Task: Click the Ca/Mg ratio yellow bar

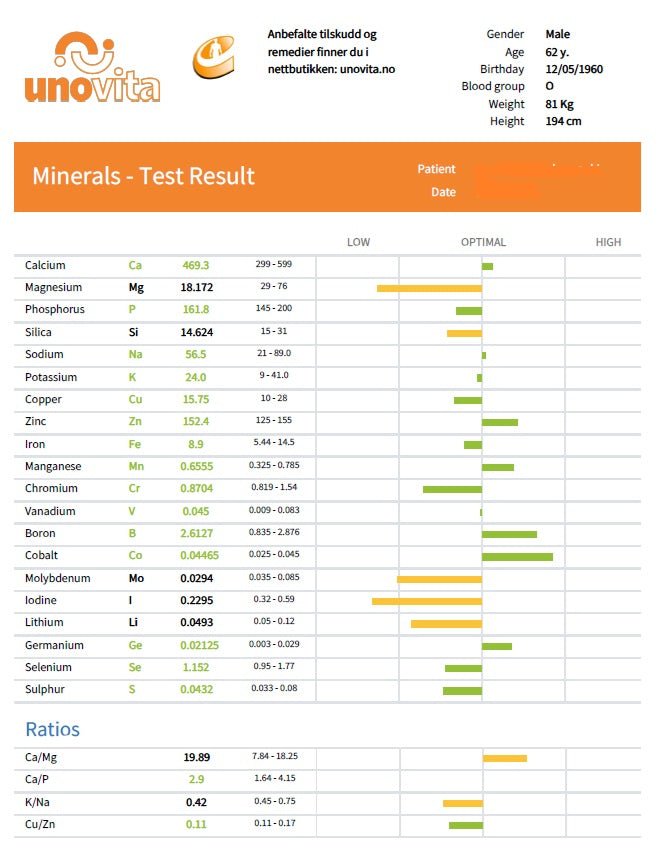Action: pyautogui.click(x=505, y=758)
